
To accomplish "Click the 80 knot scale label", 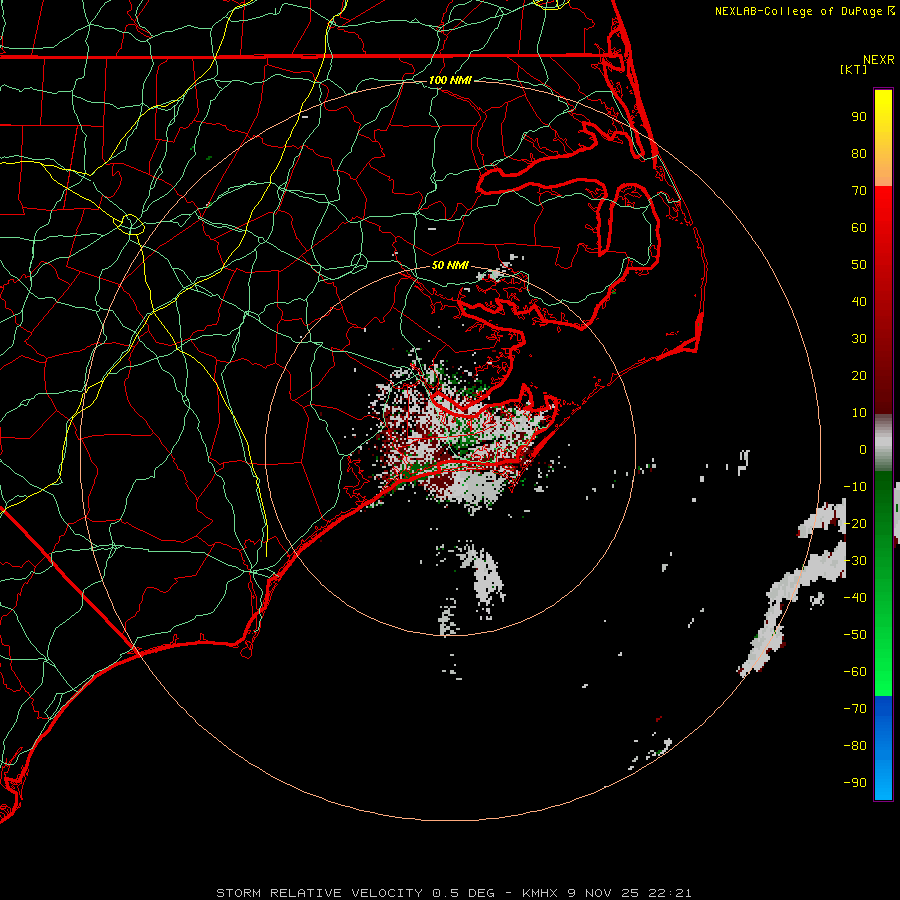I will tap(859, 154).
